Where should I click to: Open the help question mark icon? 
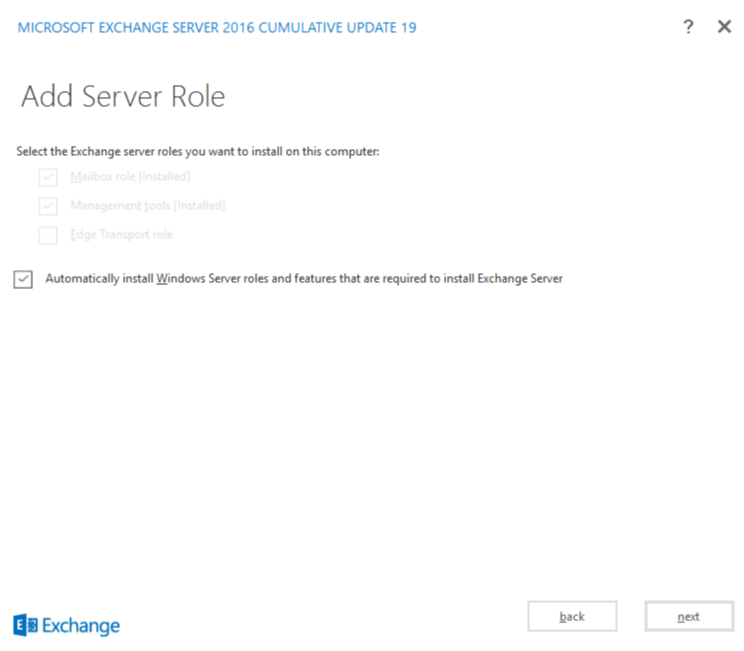(688, 27)
